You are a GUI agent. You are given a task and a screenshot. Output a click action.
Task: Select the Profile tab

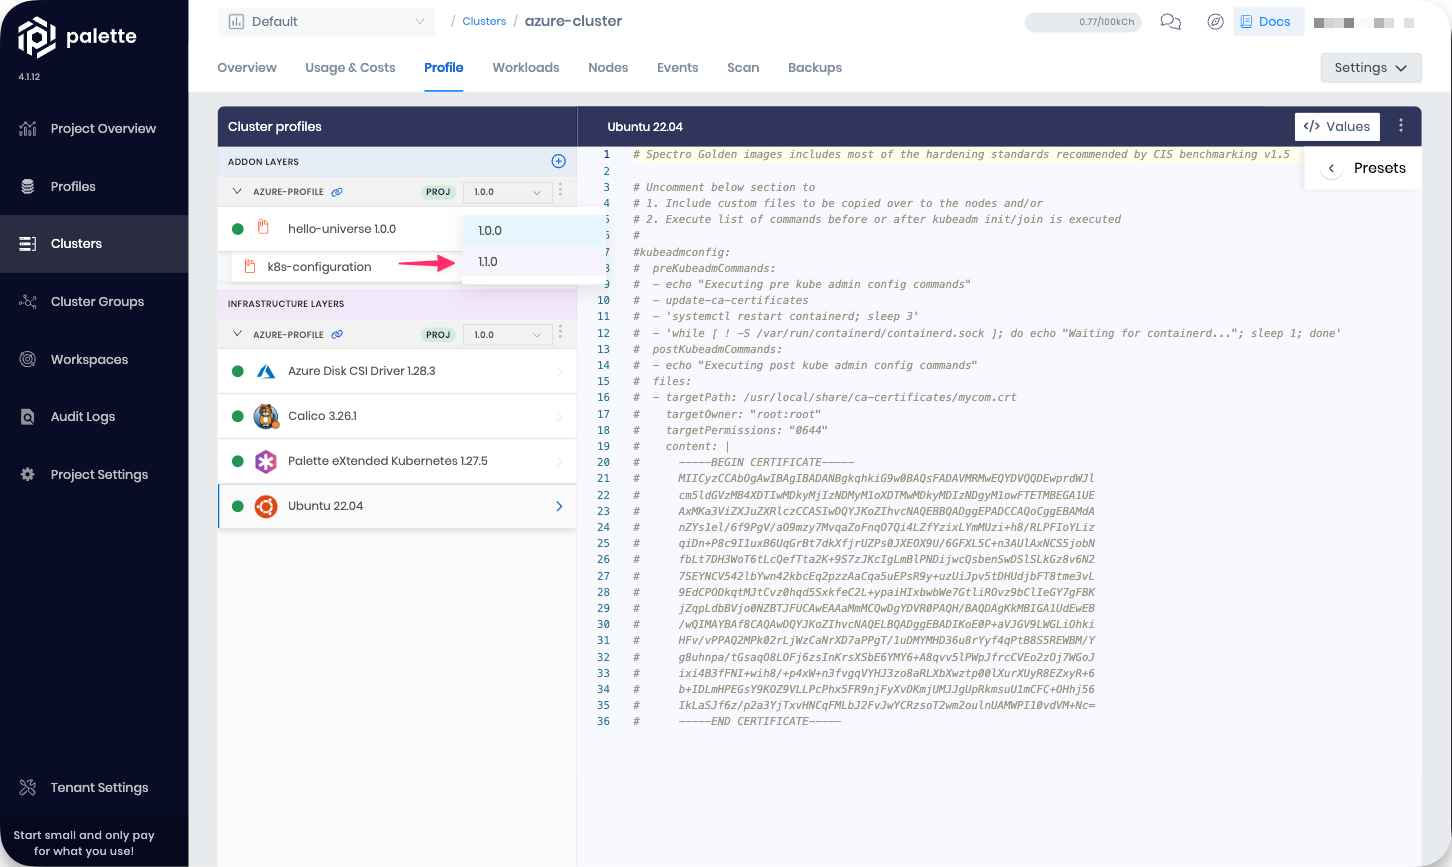tap(443, 68)
